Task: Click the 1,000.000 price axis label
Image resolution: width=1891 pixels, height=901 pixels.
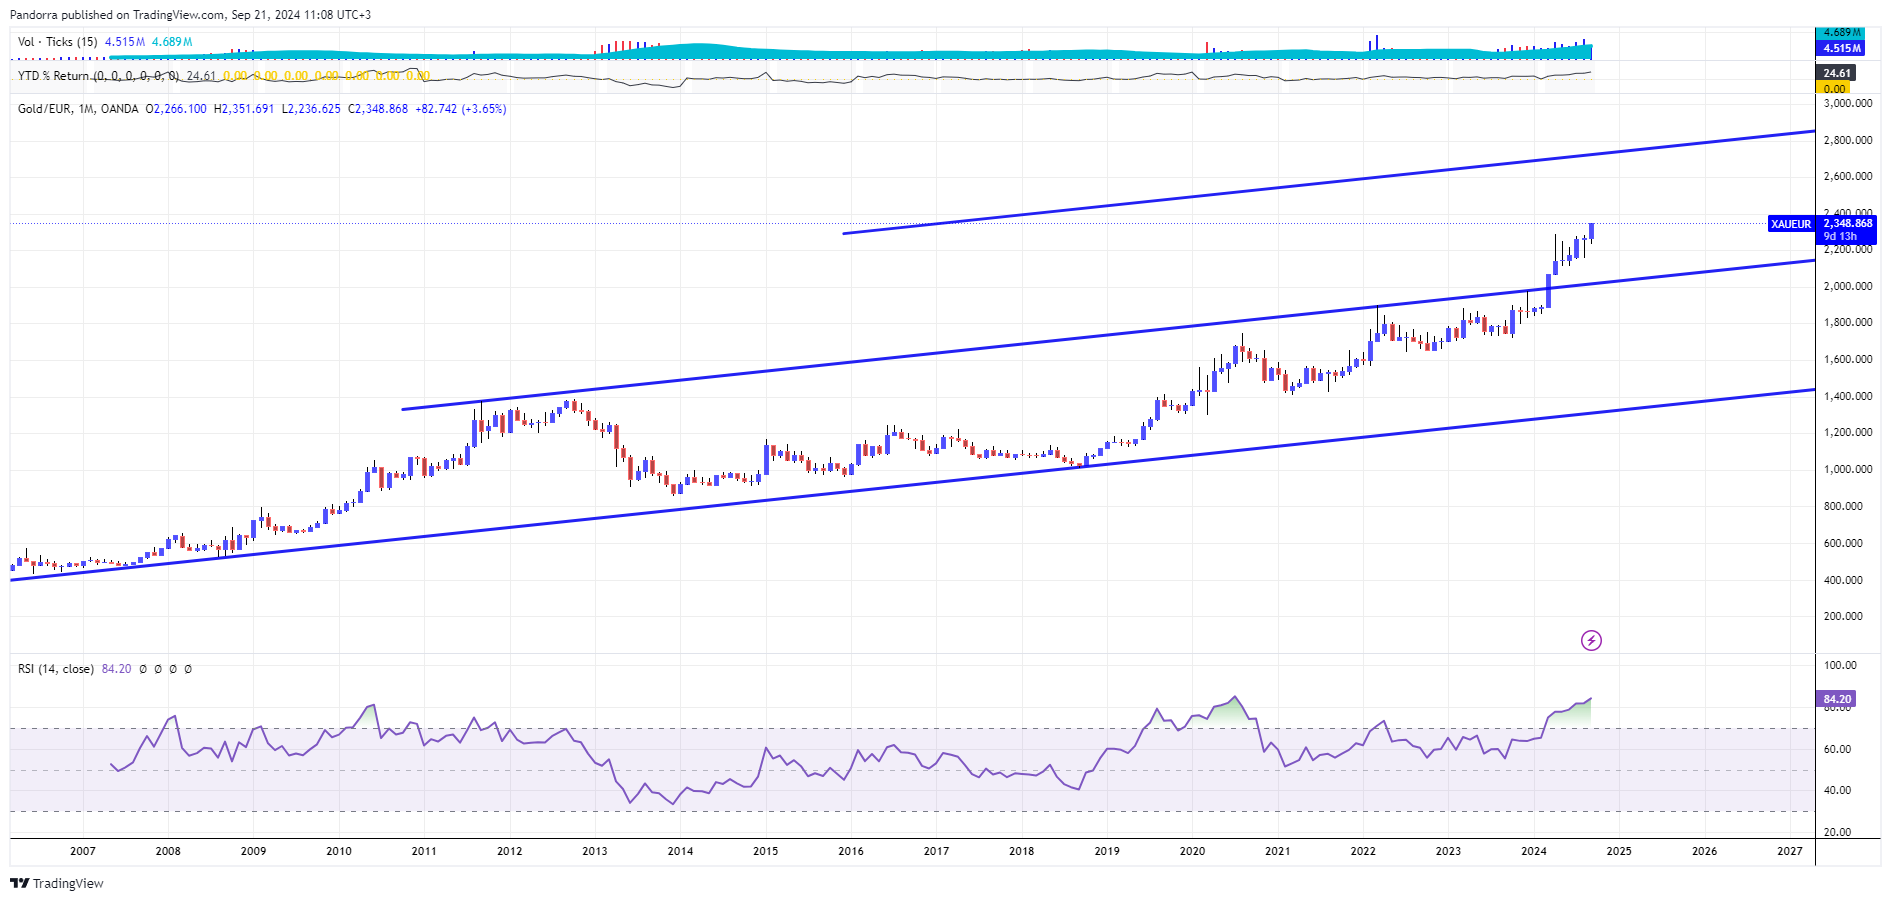Action: pos(1848,469)
